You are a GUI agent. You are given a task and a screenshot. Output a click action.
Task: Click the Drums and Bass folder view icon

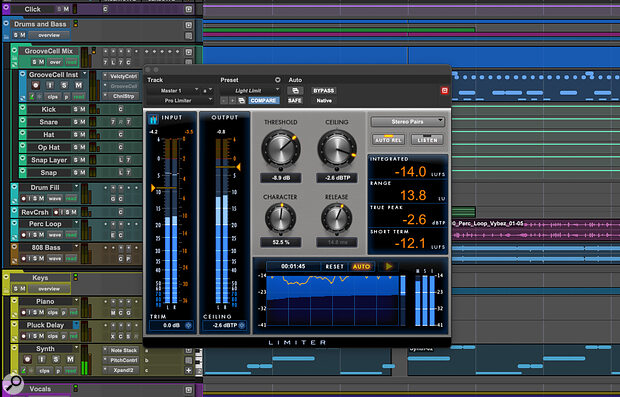click(189, 25)
